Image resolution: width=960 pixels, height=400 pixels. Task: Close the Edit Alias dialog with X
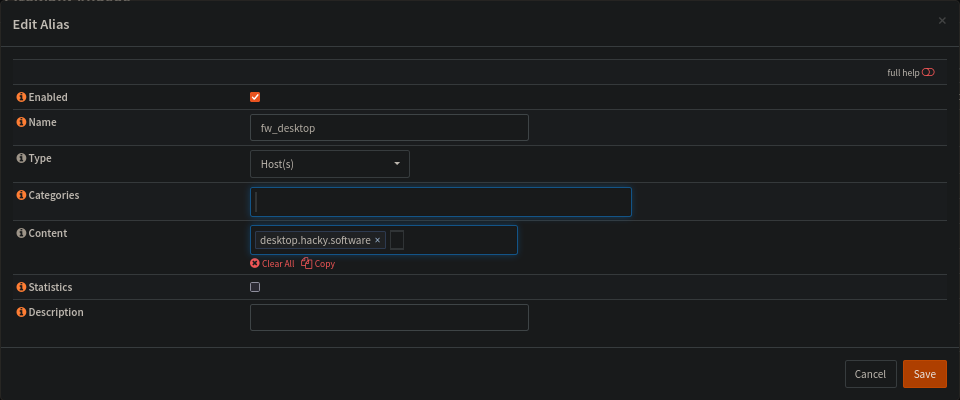pyautogui.click(x=941, y=20)
